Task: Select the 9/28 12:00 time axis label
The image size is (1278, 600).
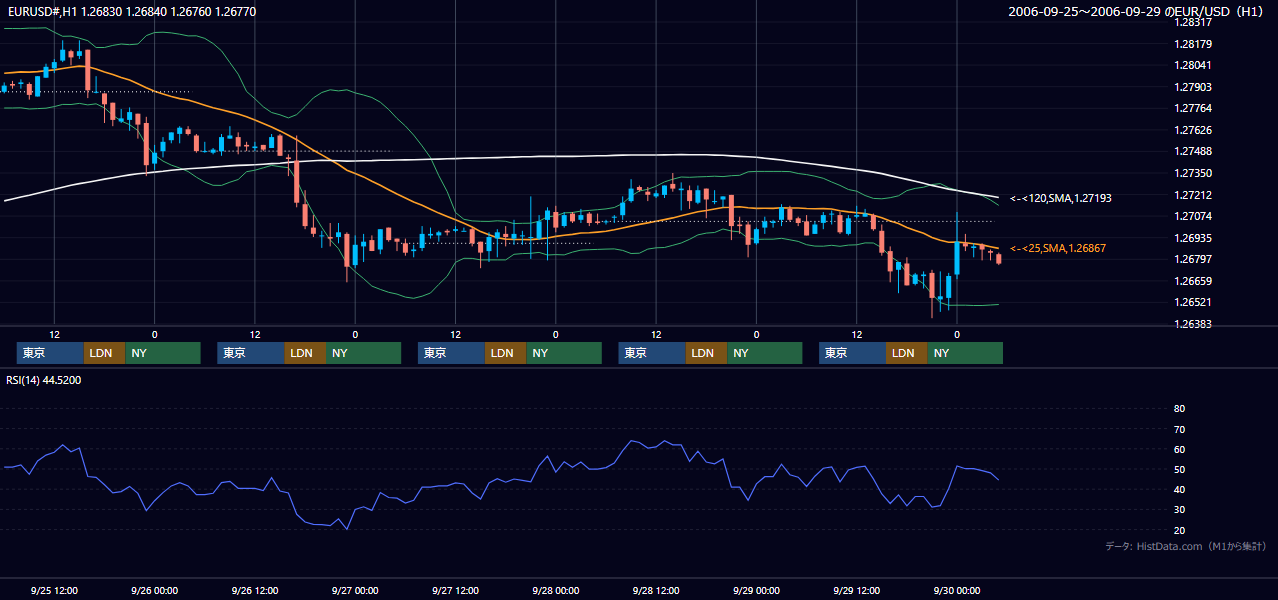Action: click(x=656, y=590)
